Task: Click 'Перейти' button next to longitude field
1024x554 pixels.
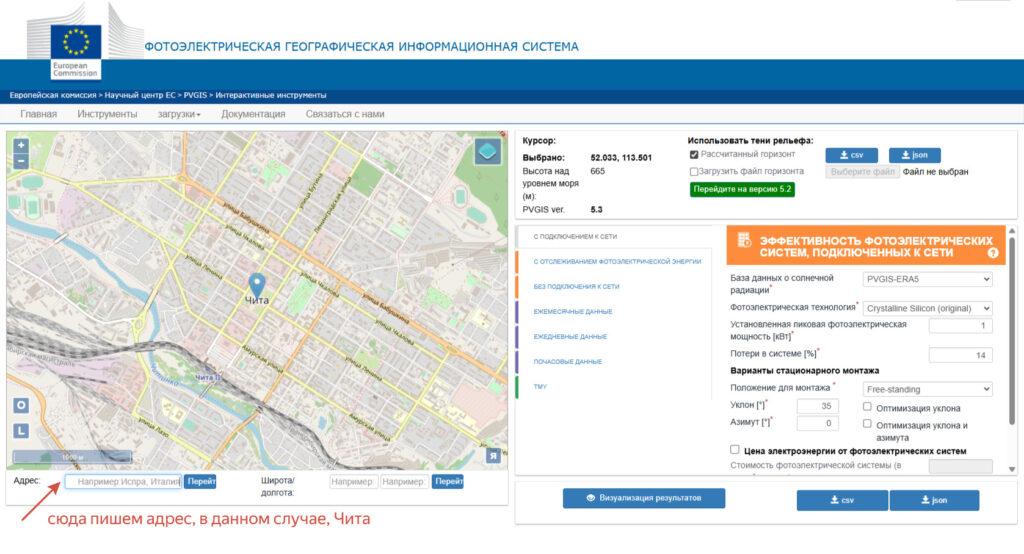Action: [x=448, y=481]
